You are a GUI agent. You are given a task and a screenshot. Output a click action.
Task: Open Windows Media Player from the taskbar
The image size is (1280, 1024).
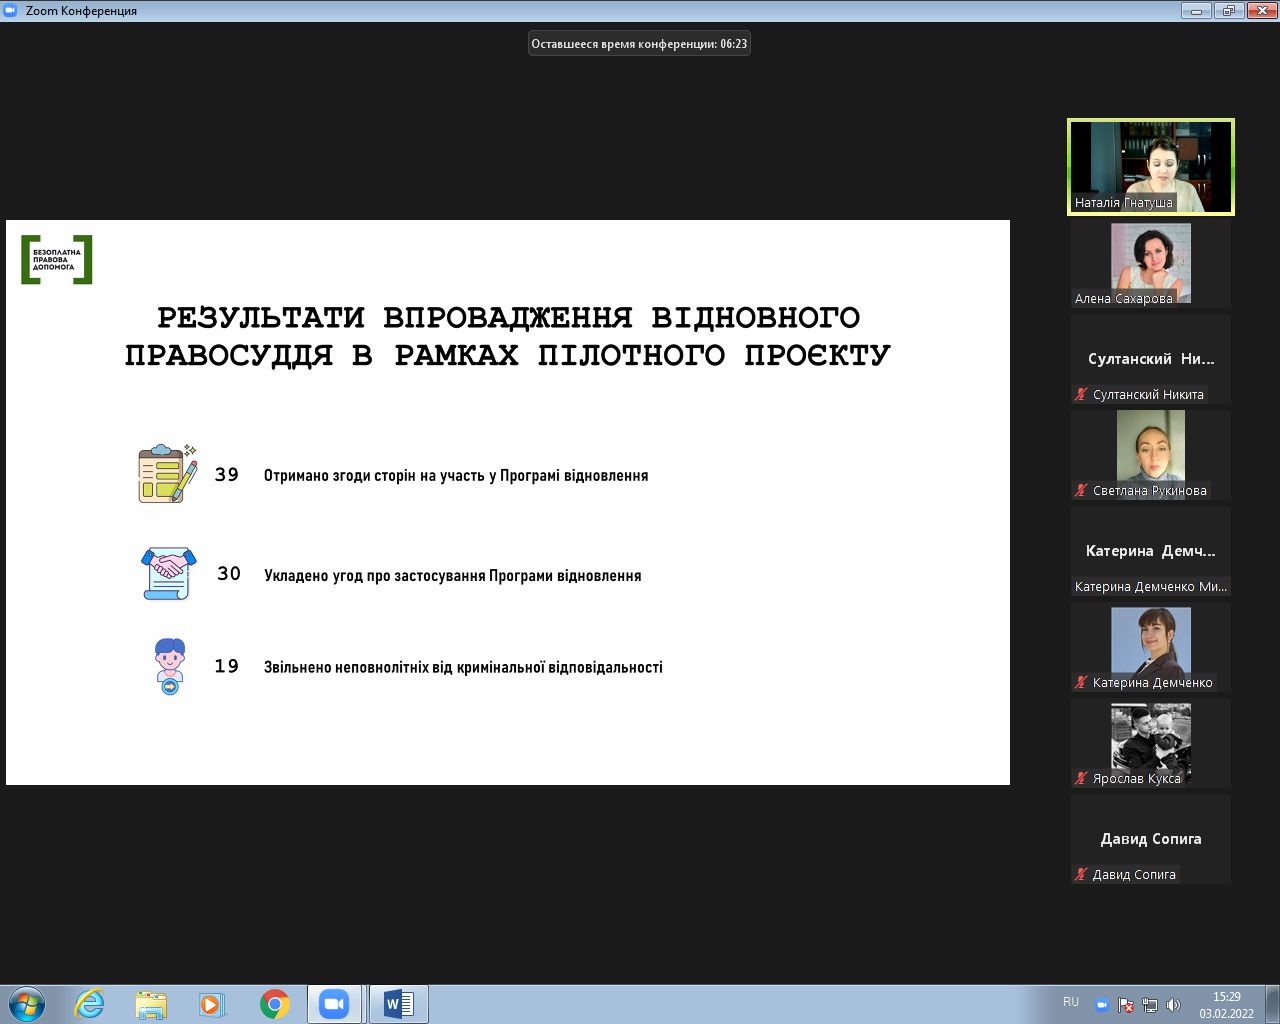[212, 1004]
